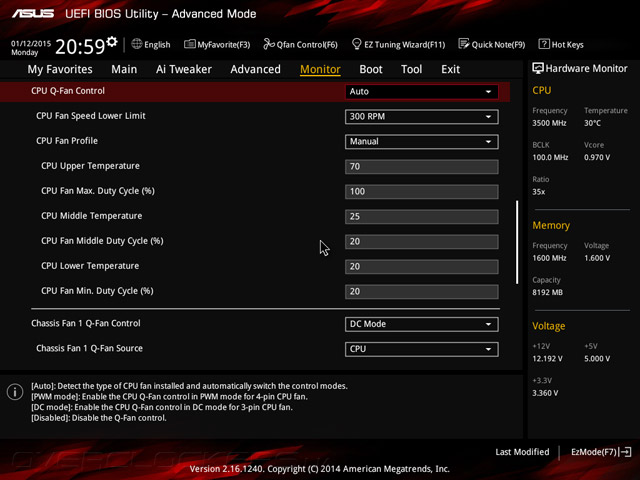The width and height of the screenshot is (640, 480).
Task: Click the Ratio 35x value
Action: pos(538,192)
